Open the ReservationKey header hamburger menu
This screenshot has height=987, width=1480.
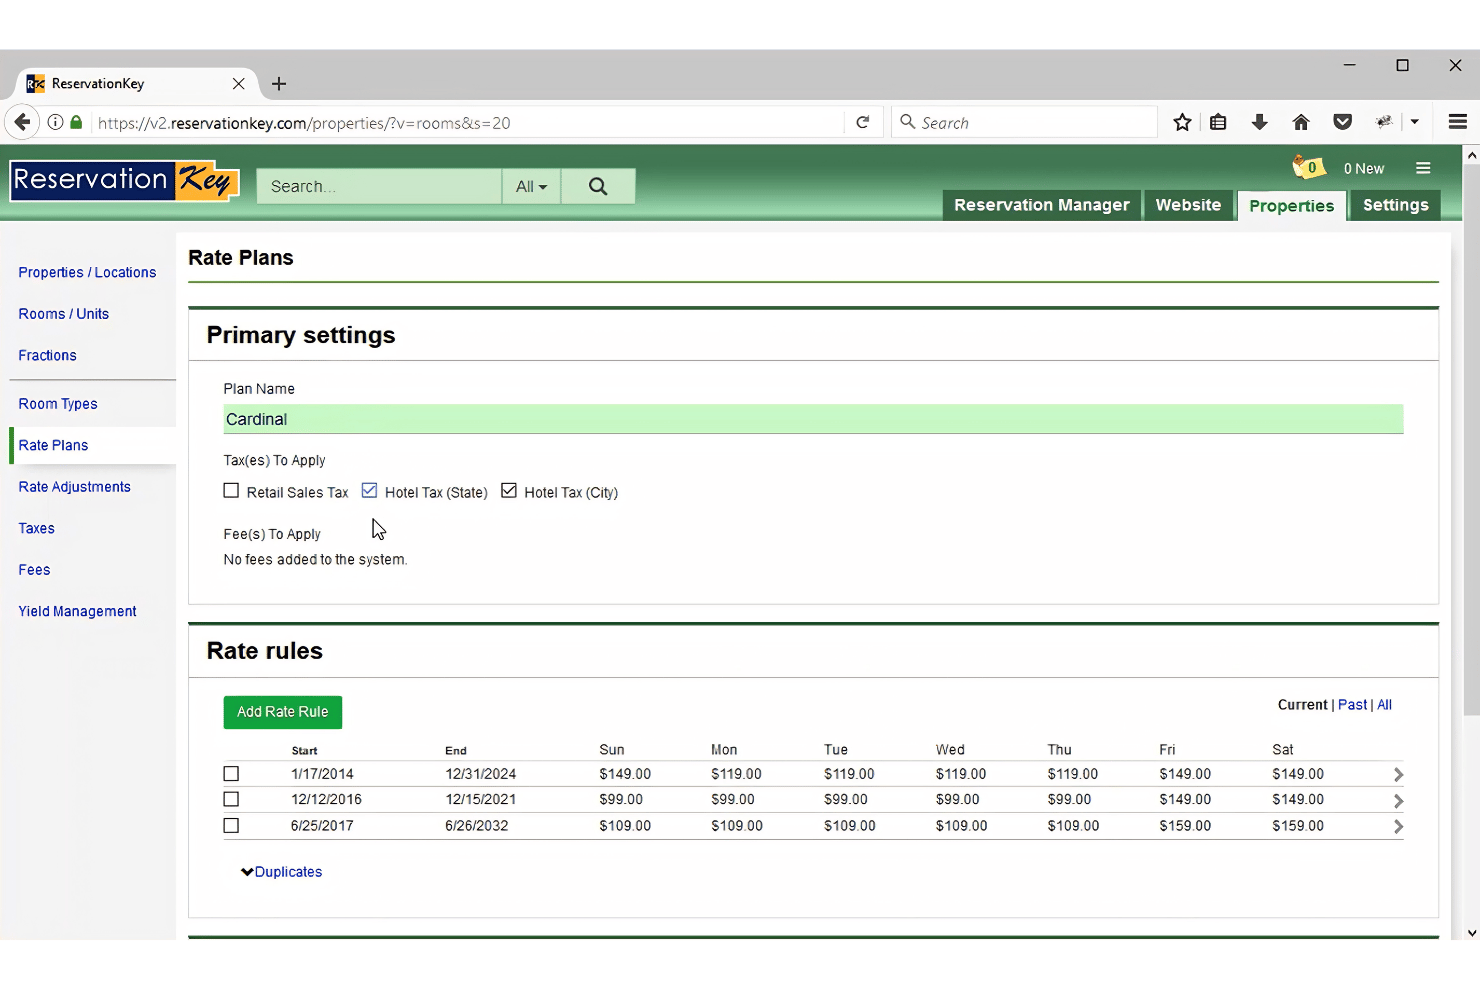tap(1423, 168)
